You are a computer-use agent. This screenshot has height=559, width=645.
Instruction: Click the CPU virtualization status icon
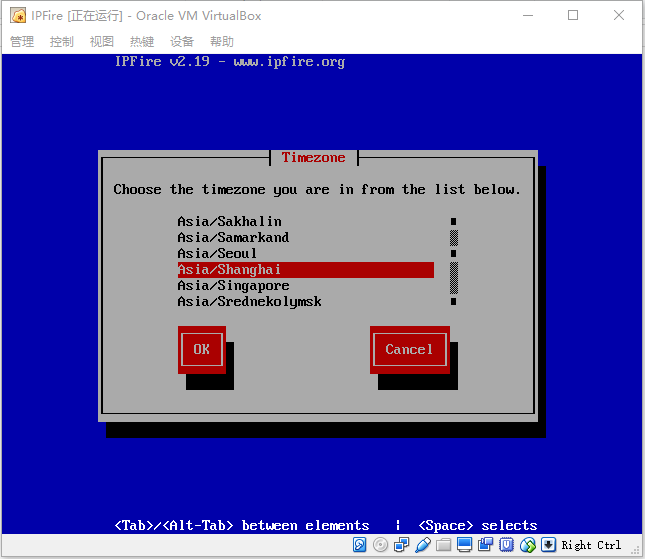[x=506, y=545]
